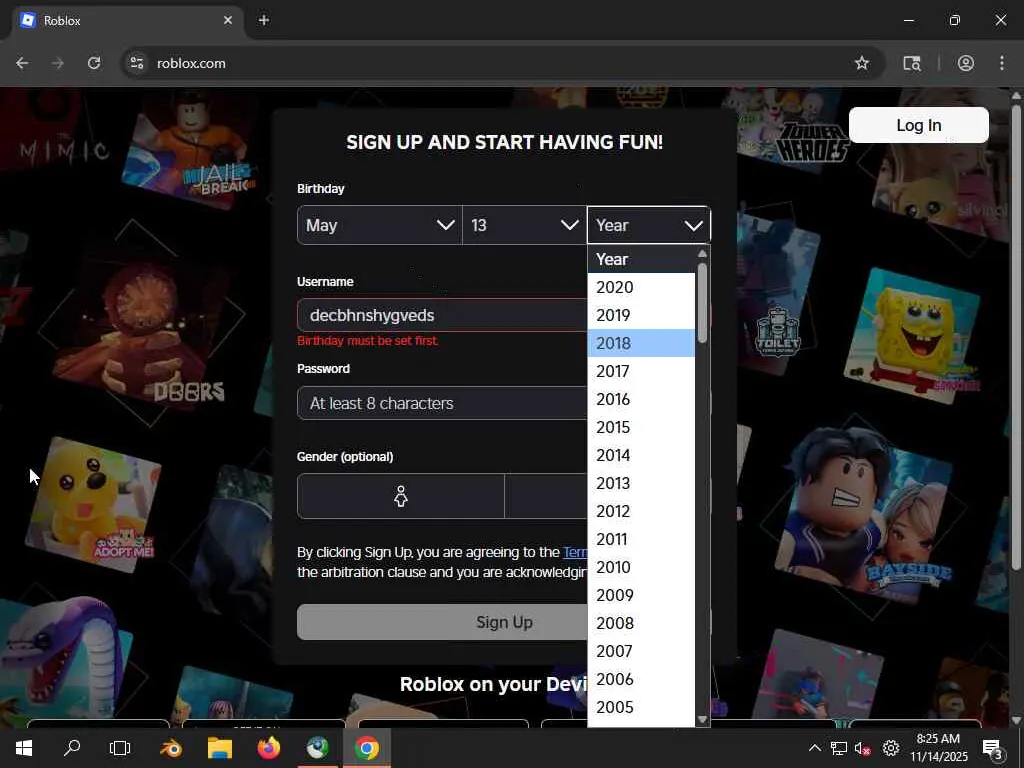Select 2012 as birth year
The width and height of the screenshot is (1024, 768).
click(641, 511)
